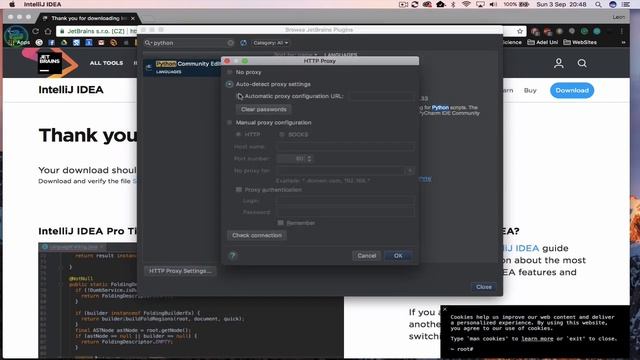Open the IntelliJ IDEA menu bar item
Image resolution: width=640 pixels, height=360 pixels.
pos(42,4)
